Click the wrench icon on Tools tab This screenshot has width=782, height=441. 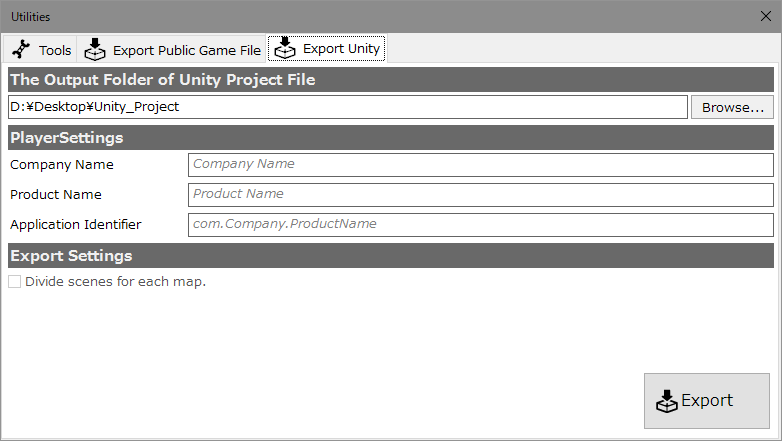point(21,49)
